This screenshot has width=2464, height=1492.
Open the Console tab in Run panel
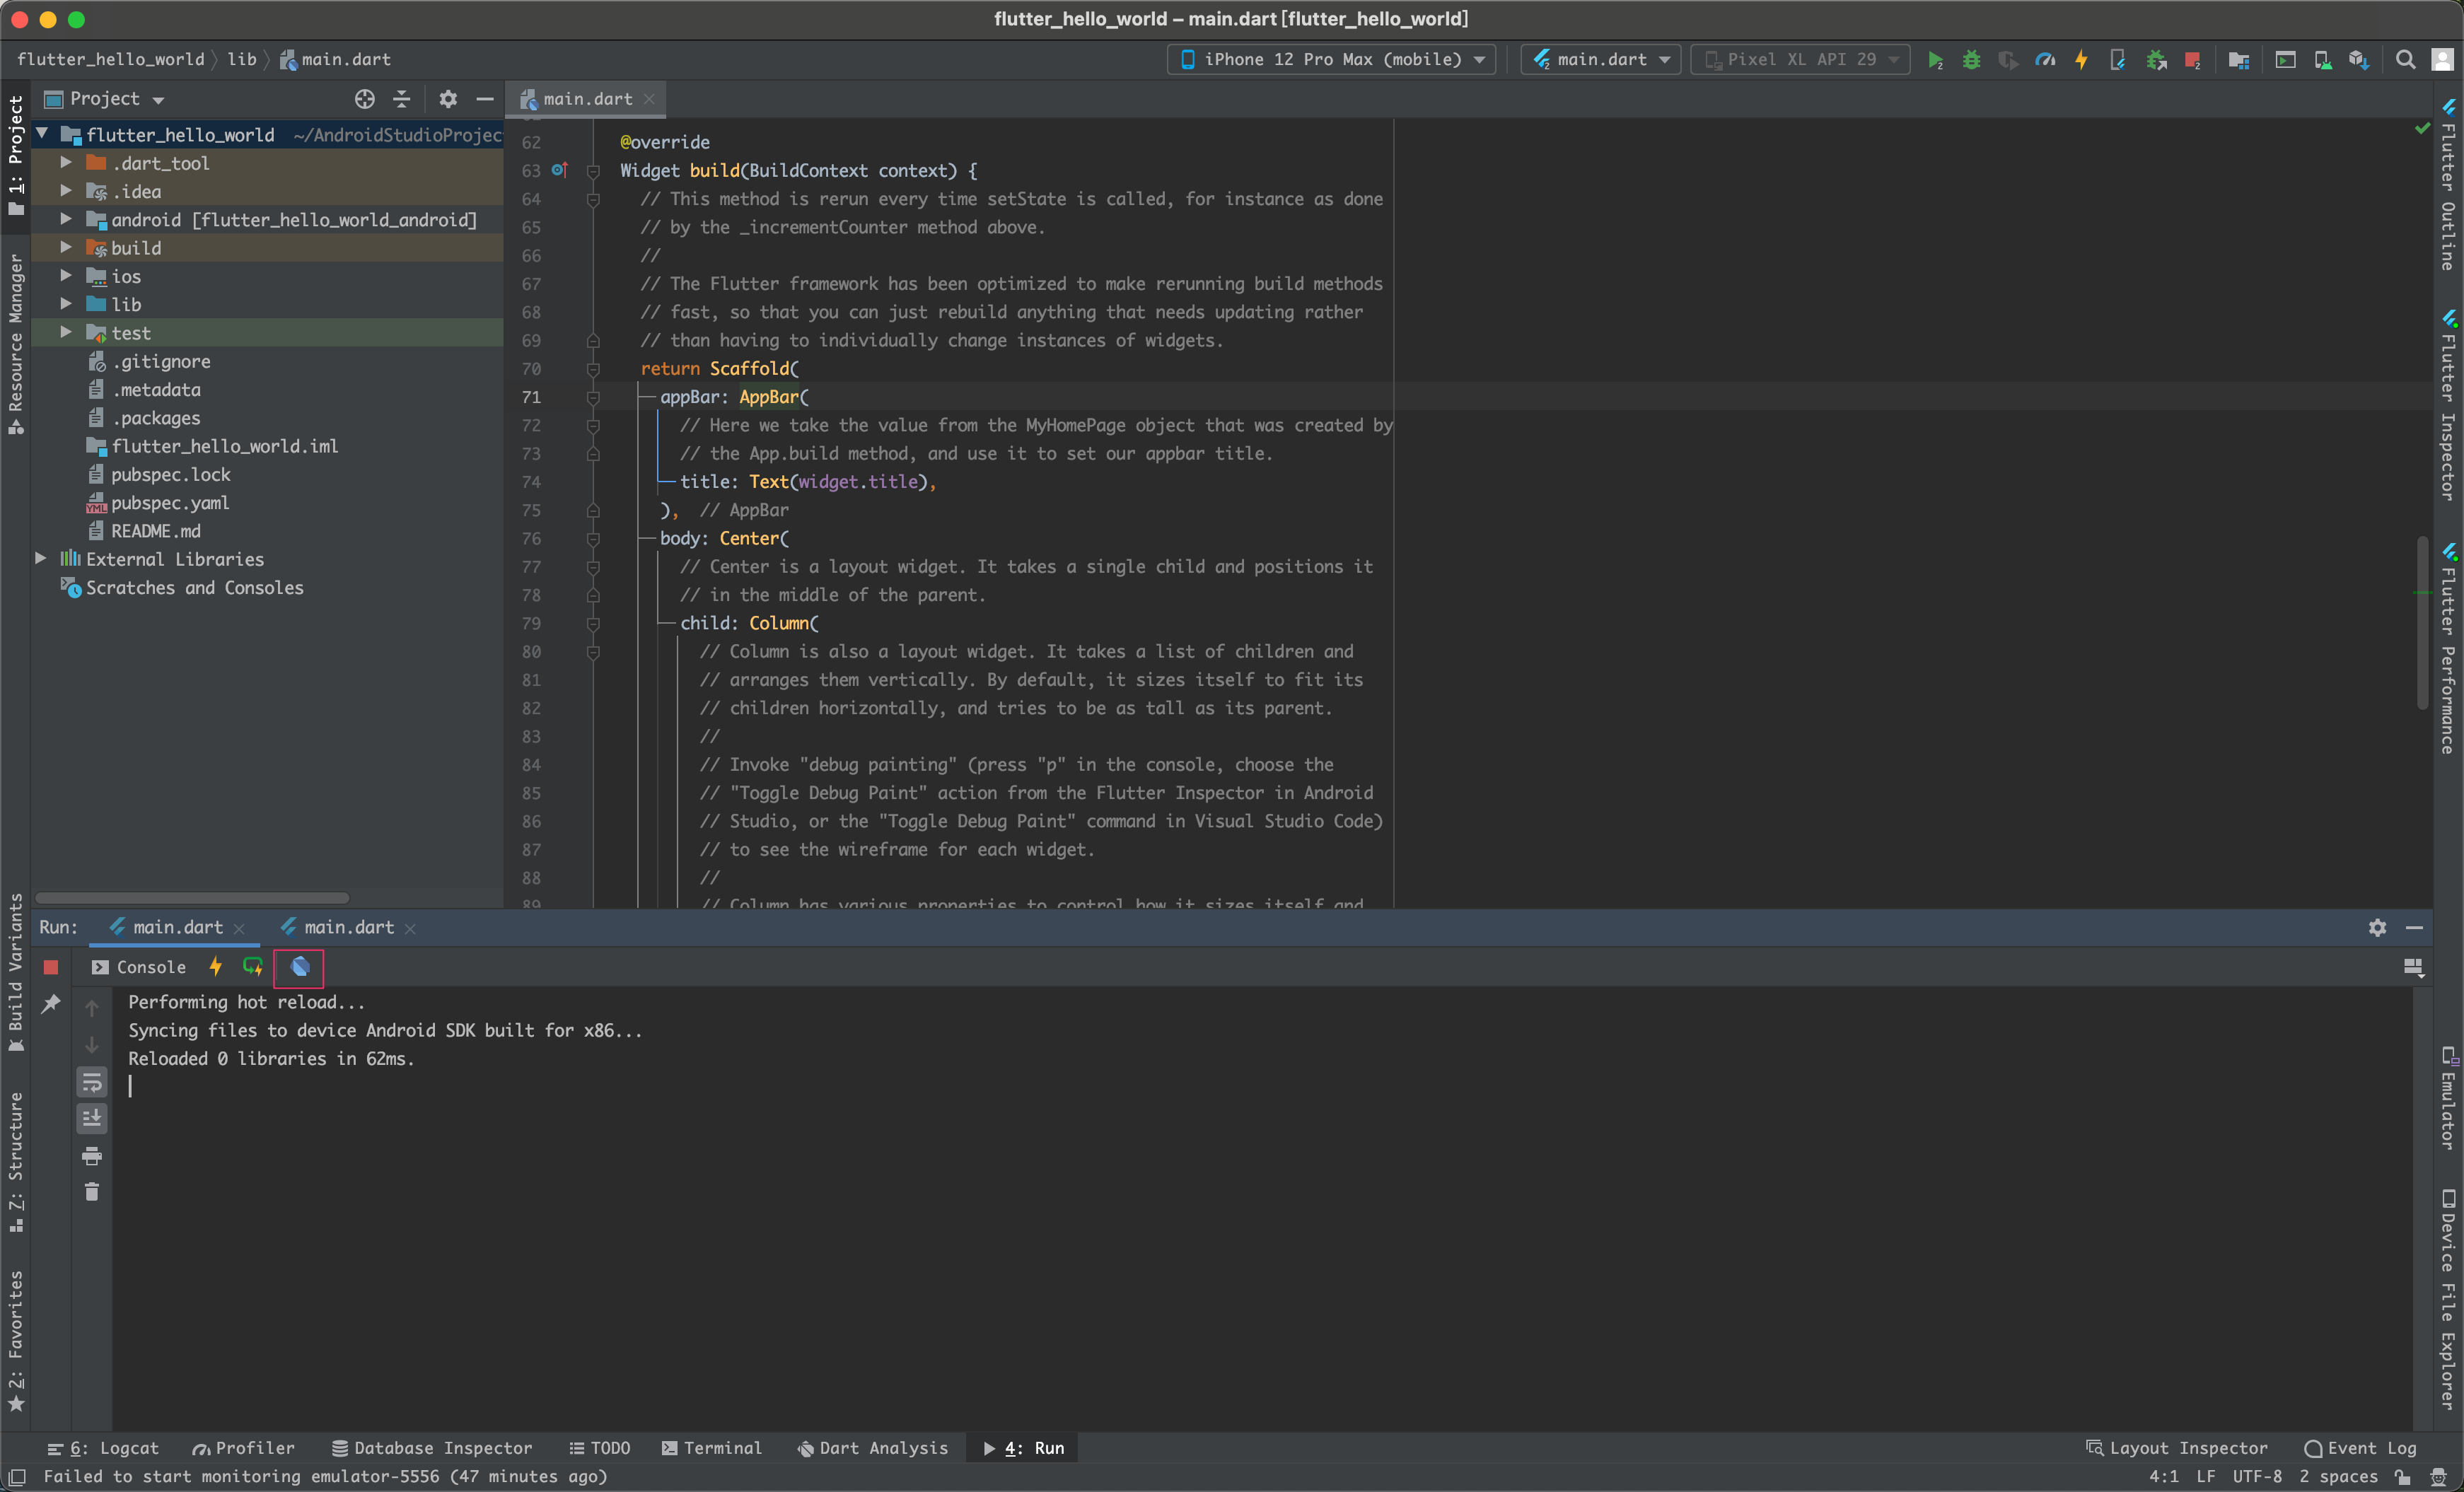(x=139, y=967)
